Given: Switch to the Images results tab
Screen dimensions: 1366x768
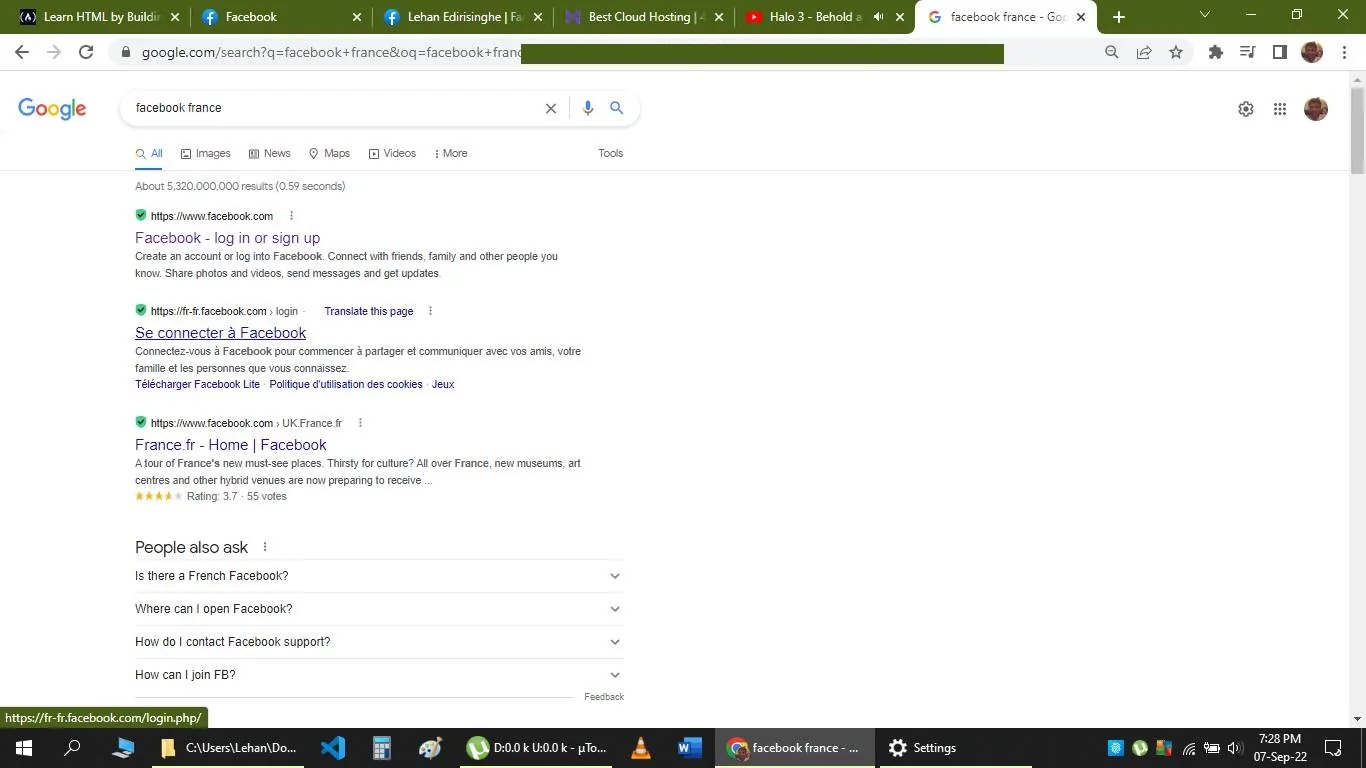Looking at the screenshot, I should click(205, 153).
